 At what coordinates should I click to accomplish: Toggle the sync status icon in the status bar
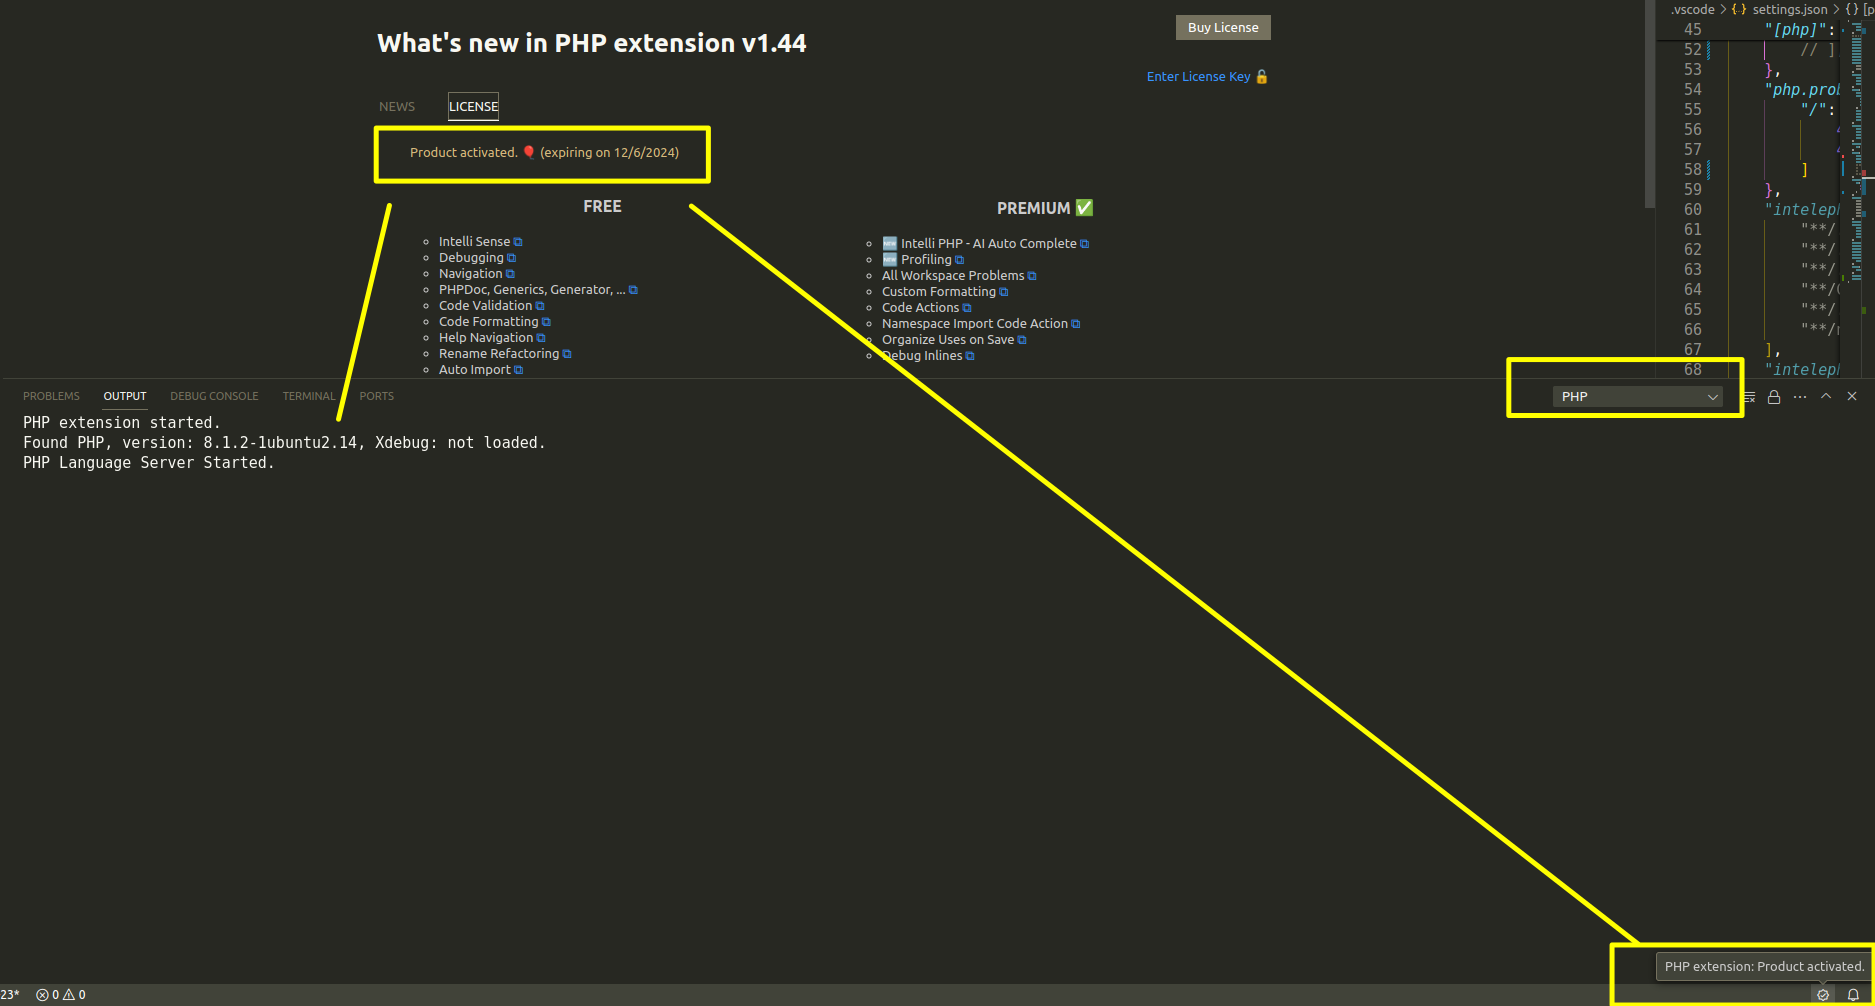(x=1823, y=994)
